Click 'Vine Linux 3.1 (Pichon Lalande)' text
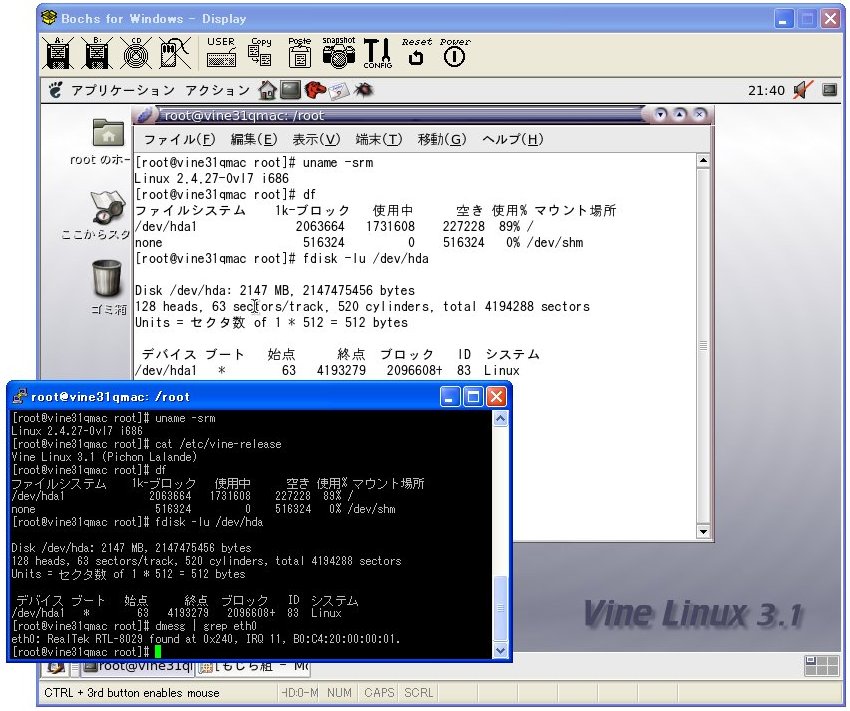850x711 pixels. [104, 457]
